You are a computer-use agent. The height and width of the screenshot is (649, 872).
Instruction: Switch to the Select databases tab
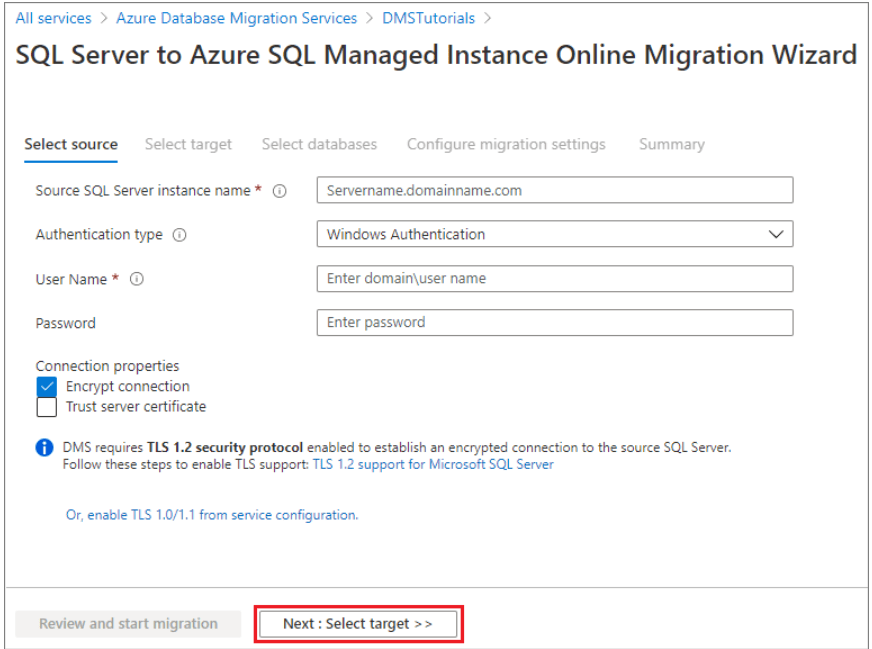point(319,144)
